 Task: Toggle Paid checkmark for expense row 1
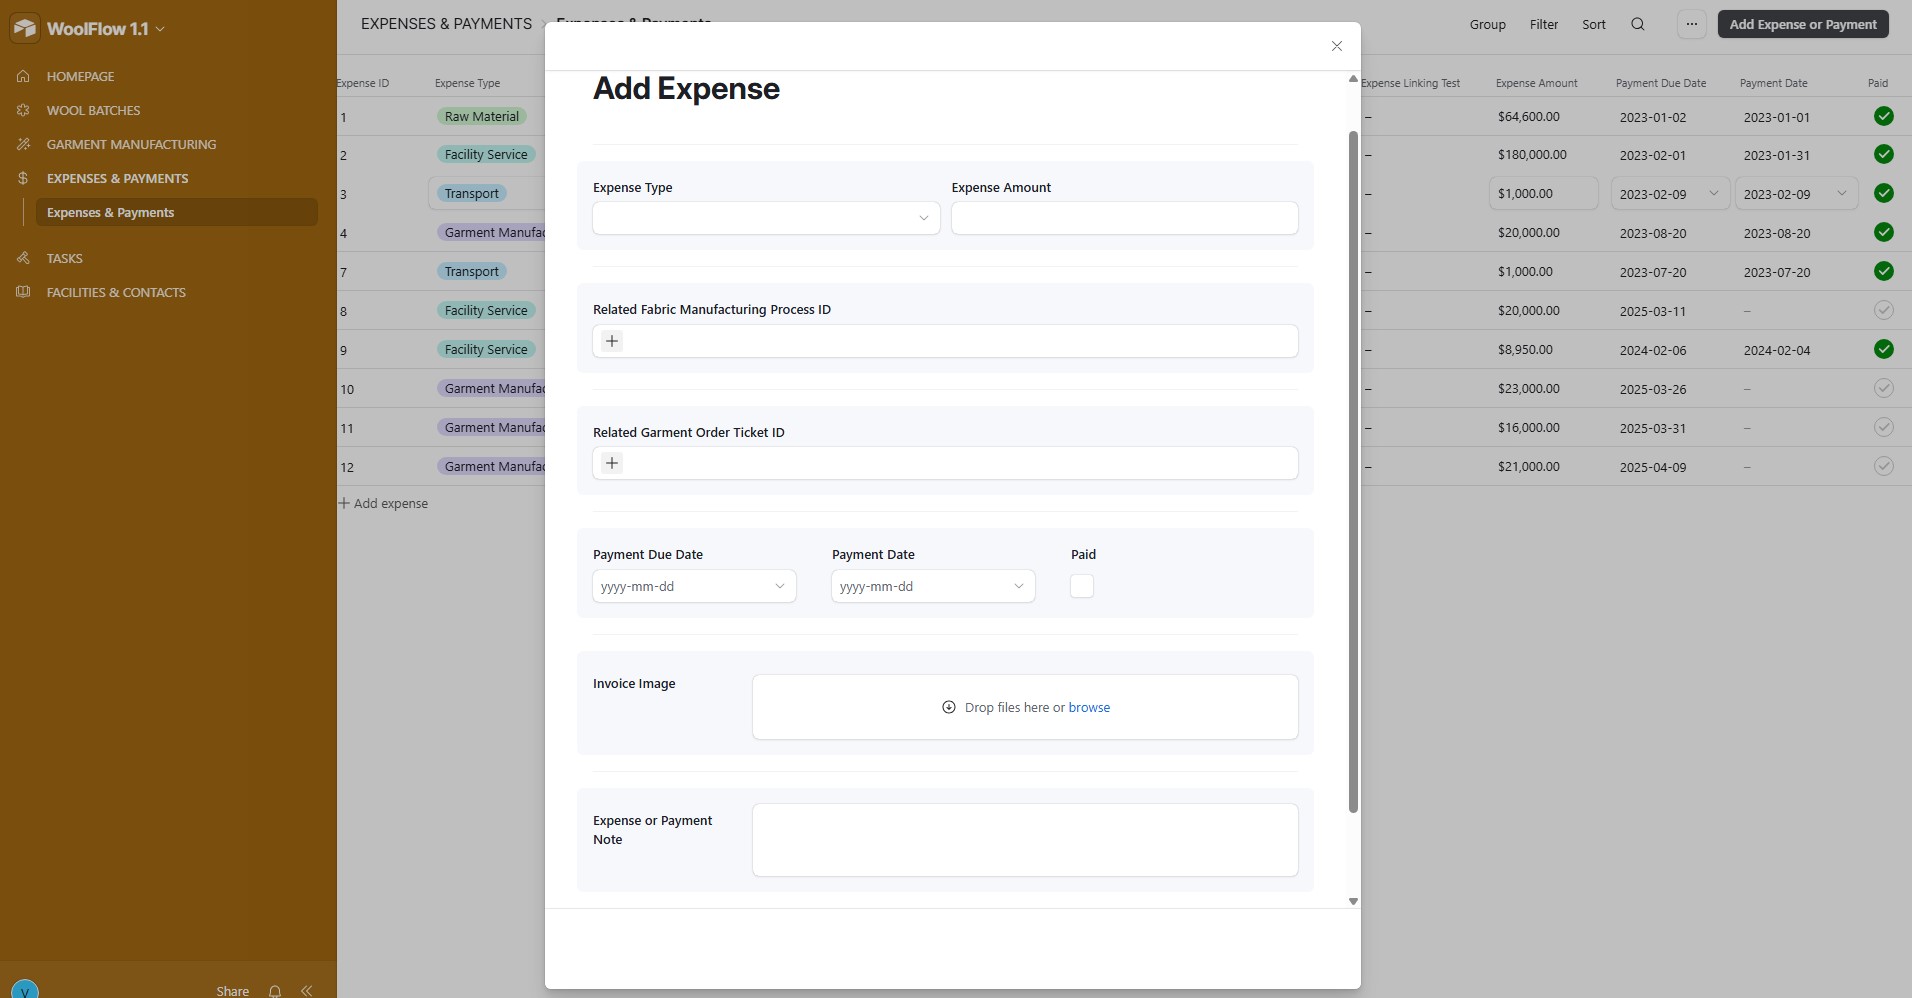point(1883,116)
